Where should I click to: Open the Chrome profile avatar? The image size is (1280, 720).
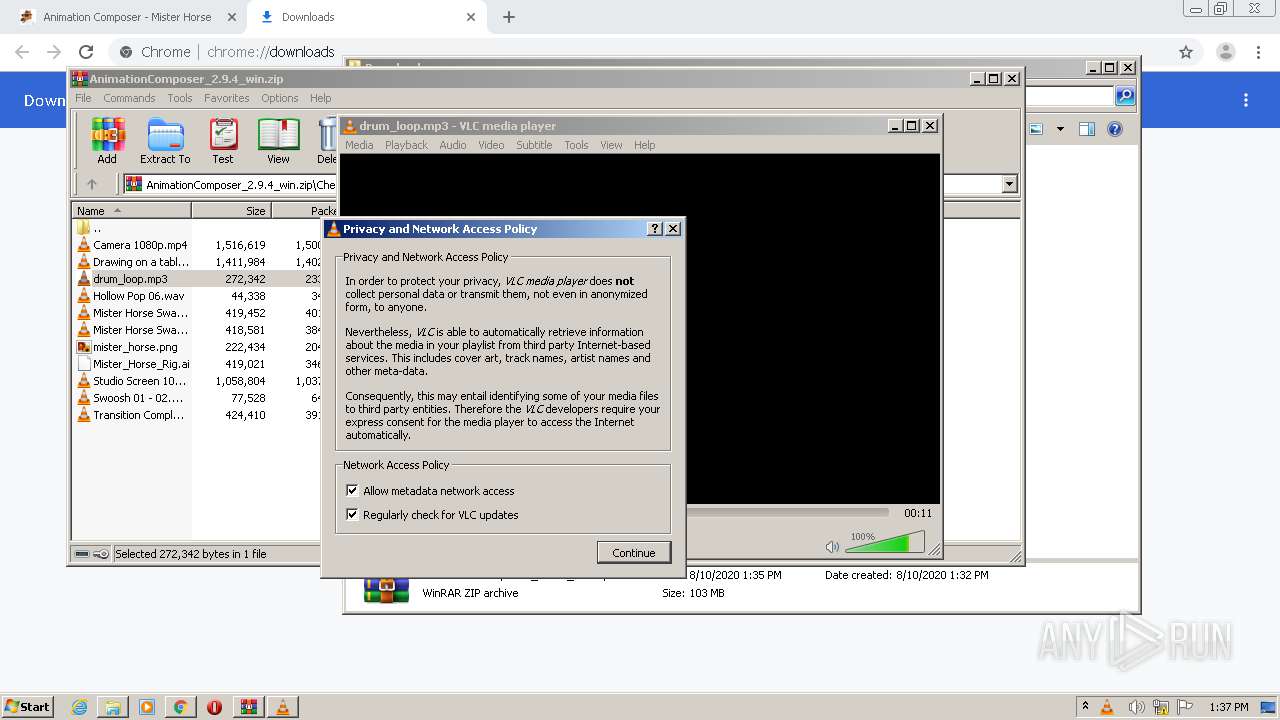pyautogui.click(x=1226, y=52)
